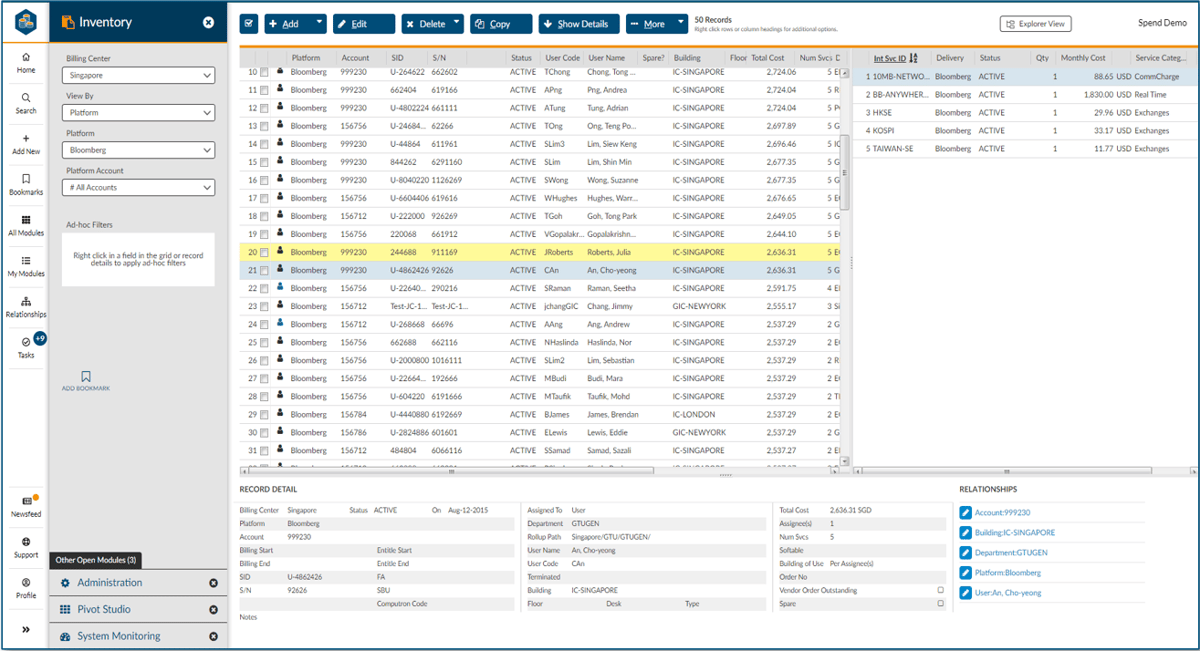Click the user icon in row 22
Image resolution: width=1200 pixels, height=651 pixels.
click(280, 288)
